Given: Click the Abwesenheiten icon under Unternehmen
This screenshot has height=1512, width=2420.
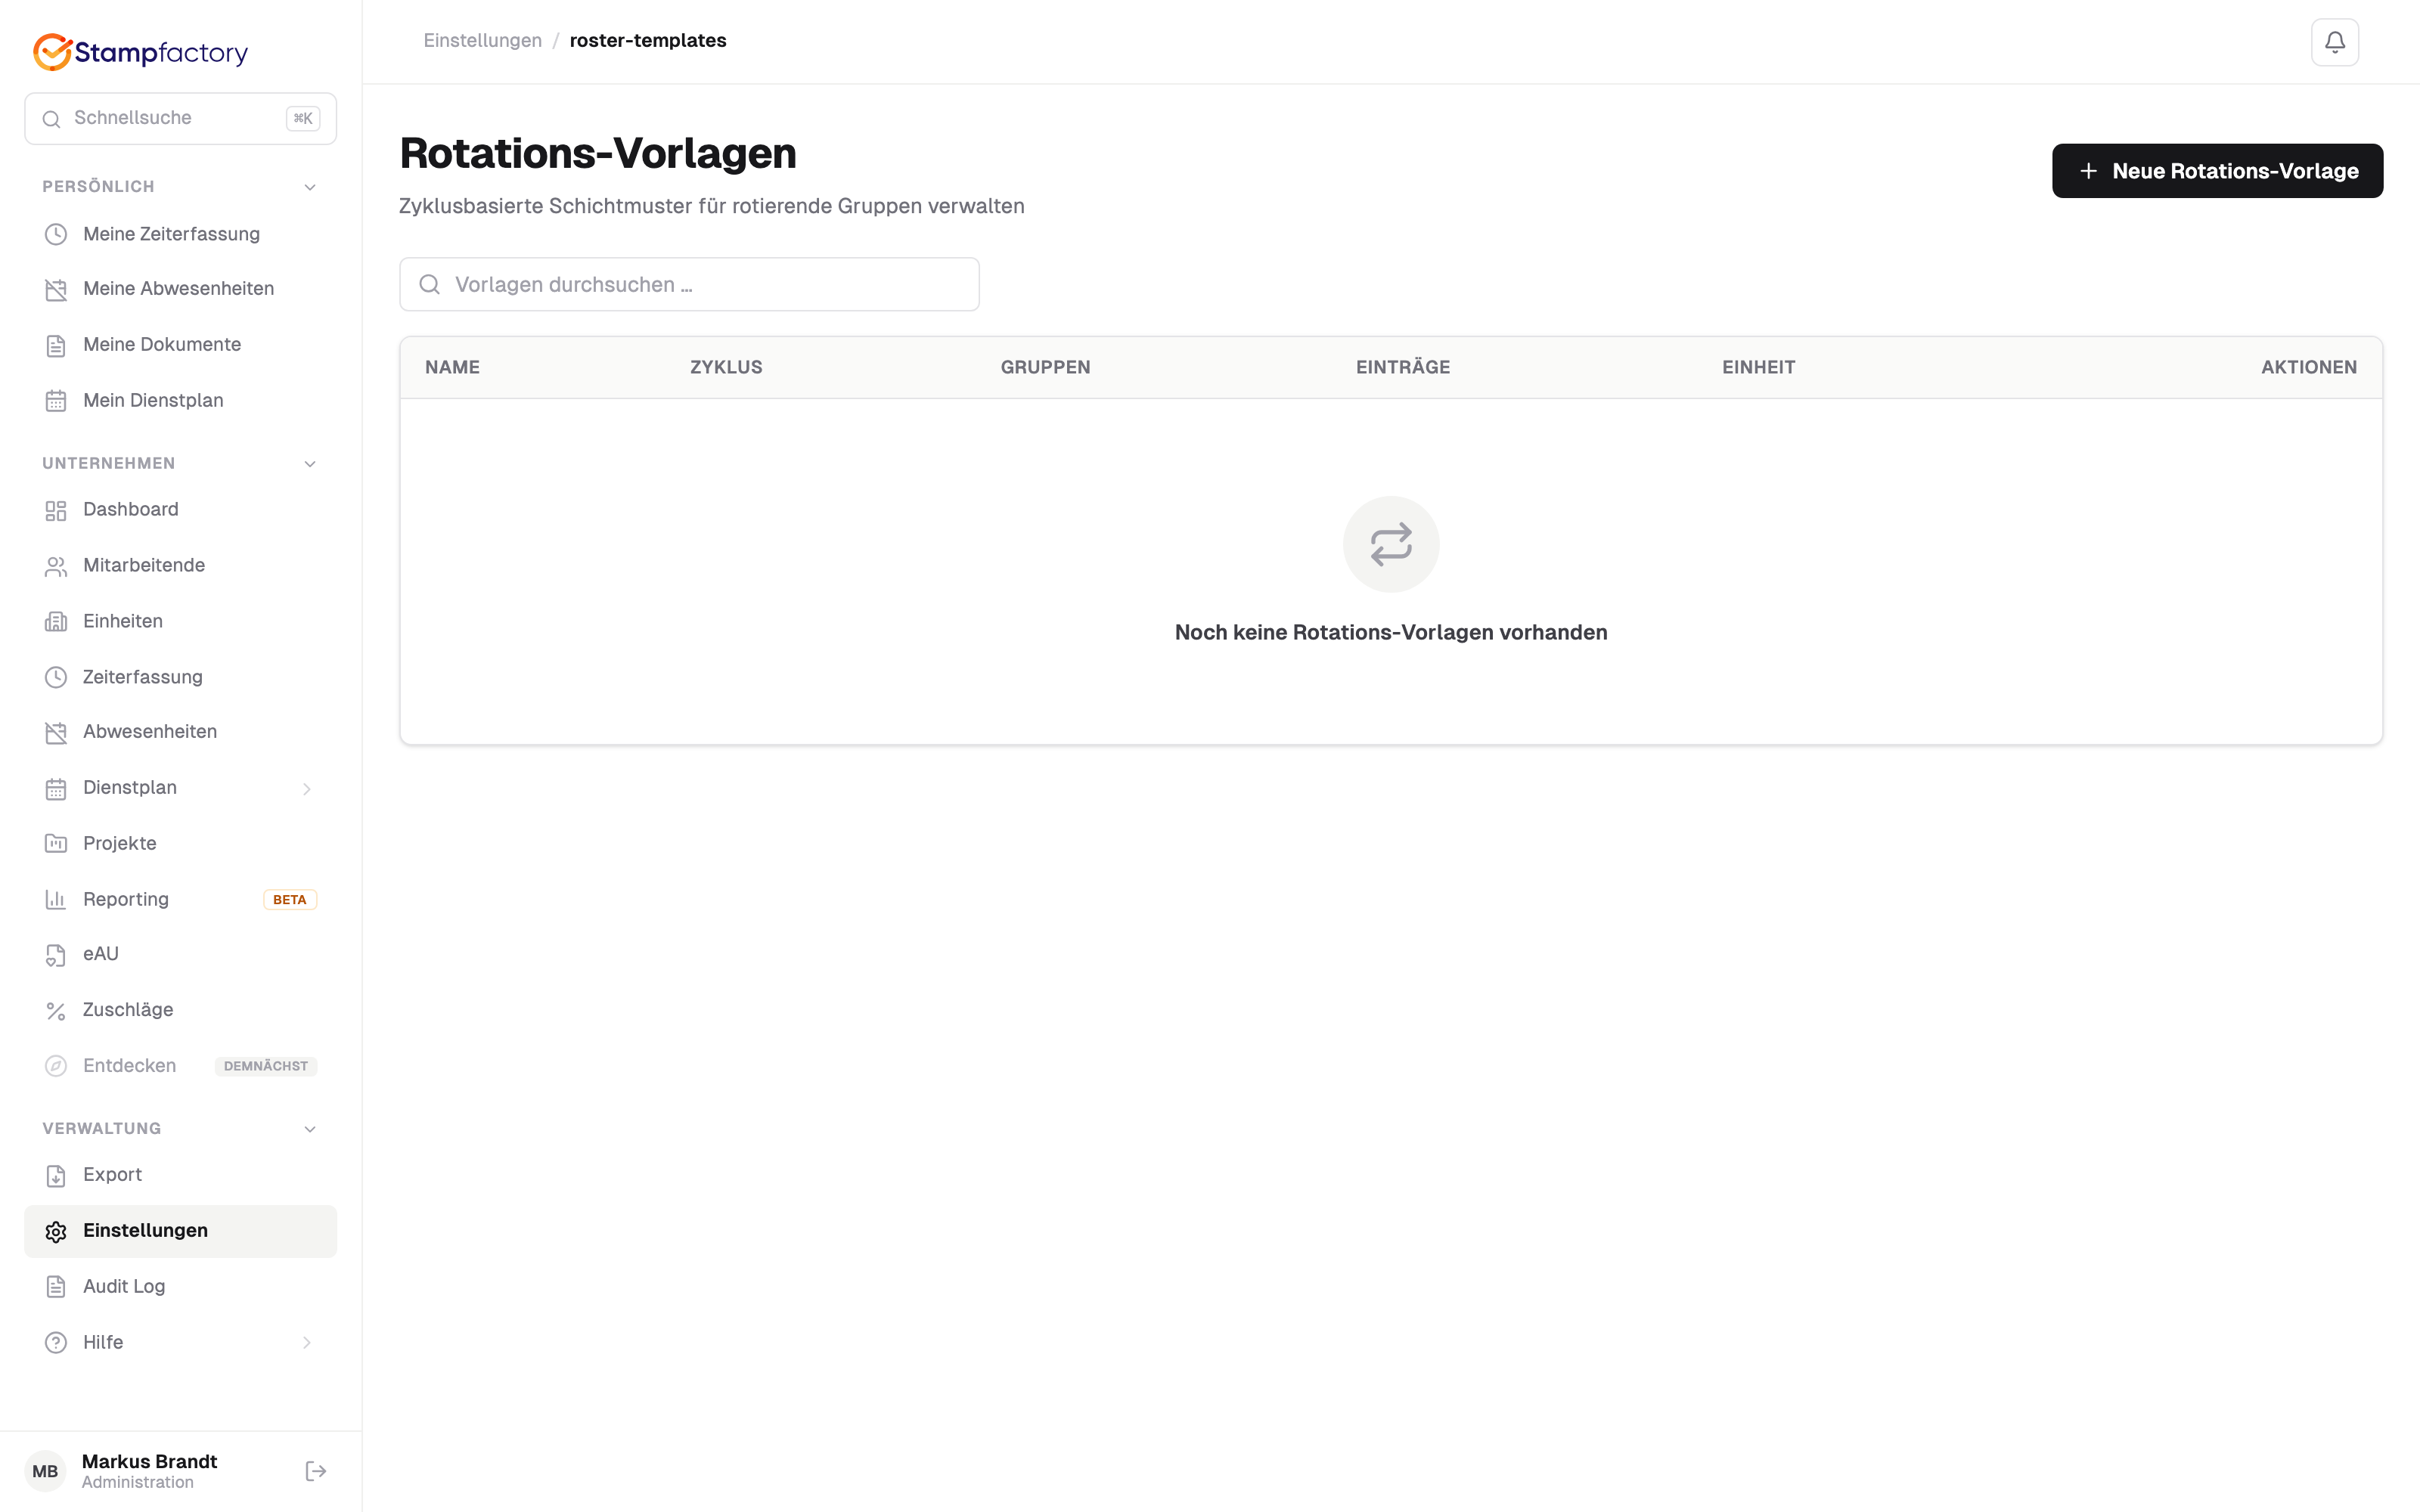Looking at the screenshot, I should tap(56, 732).
